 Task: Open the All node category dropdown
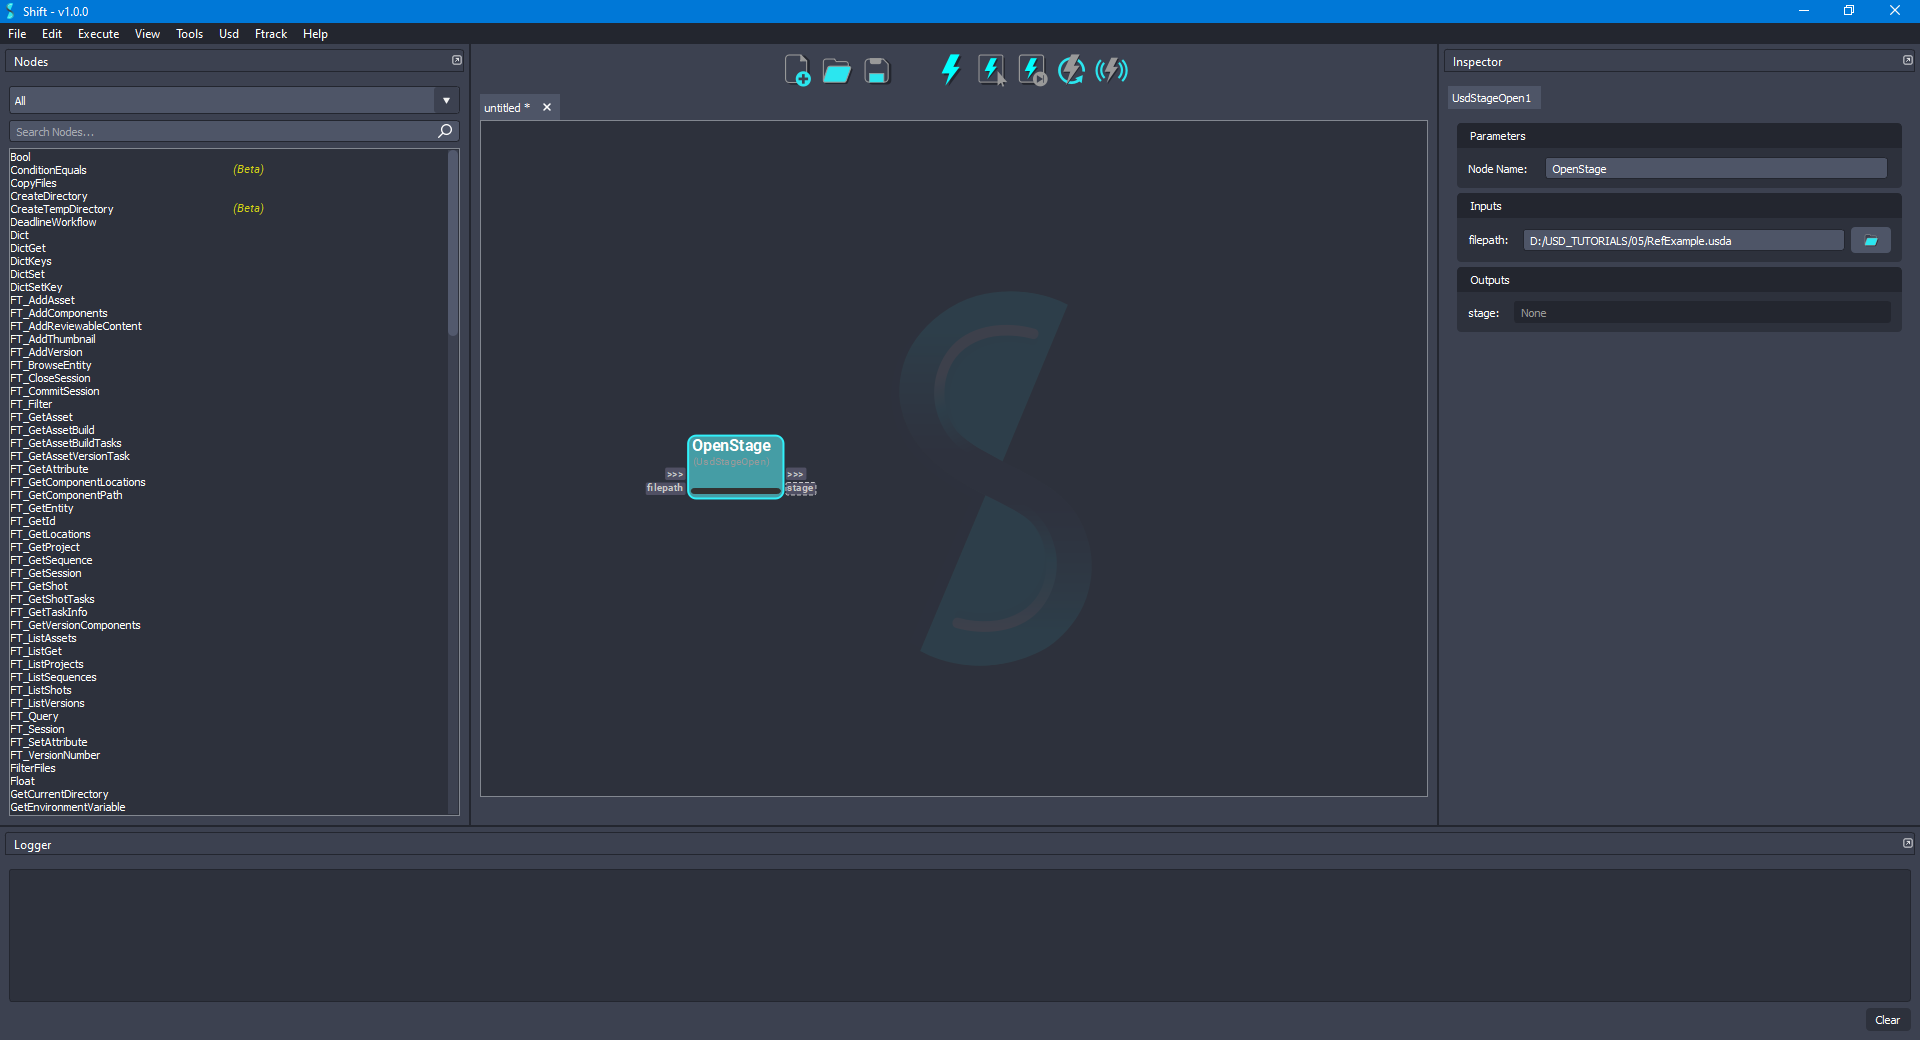pyautogui.click(x=234, y=101)
